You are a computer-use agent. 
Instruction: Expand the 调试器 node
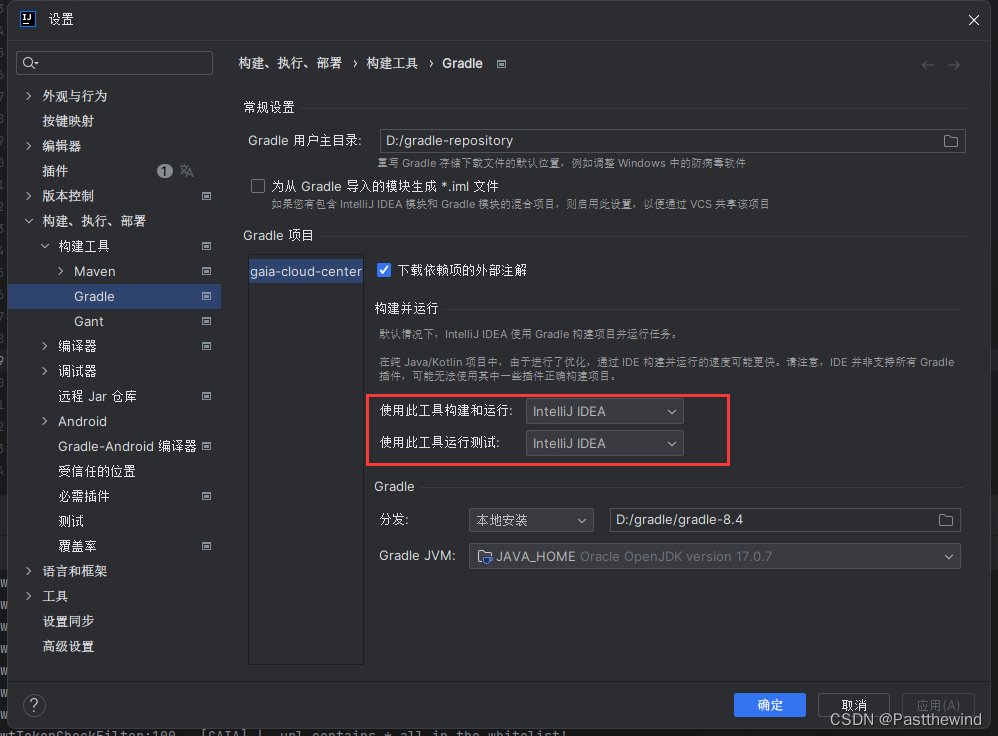45,371
